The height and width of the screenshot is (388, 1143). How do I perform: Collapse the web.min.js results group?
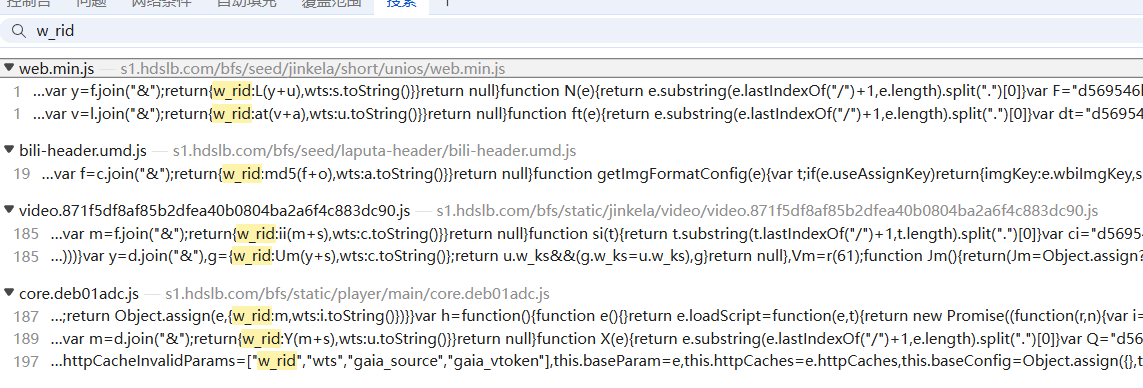click(x=9, y=69)
